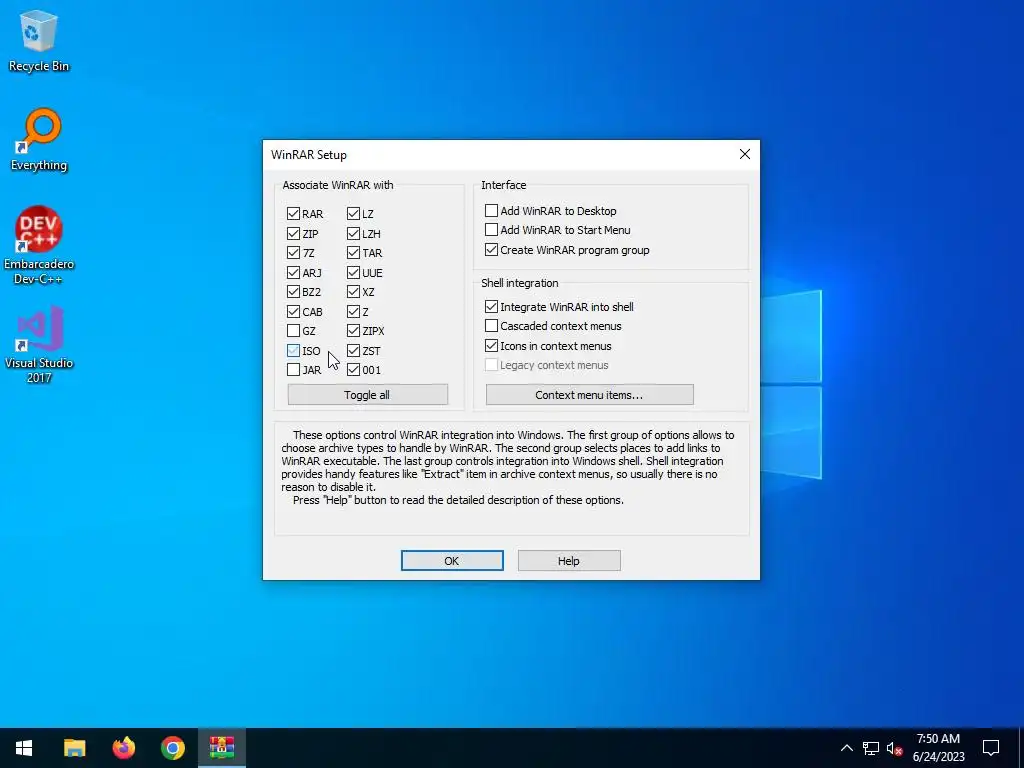Open File Explorer from the taskbar

(74, 748)
